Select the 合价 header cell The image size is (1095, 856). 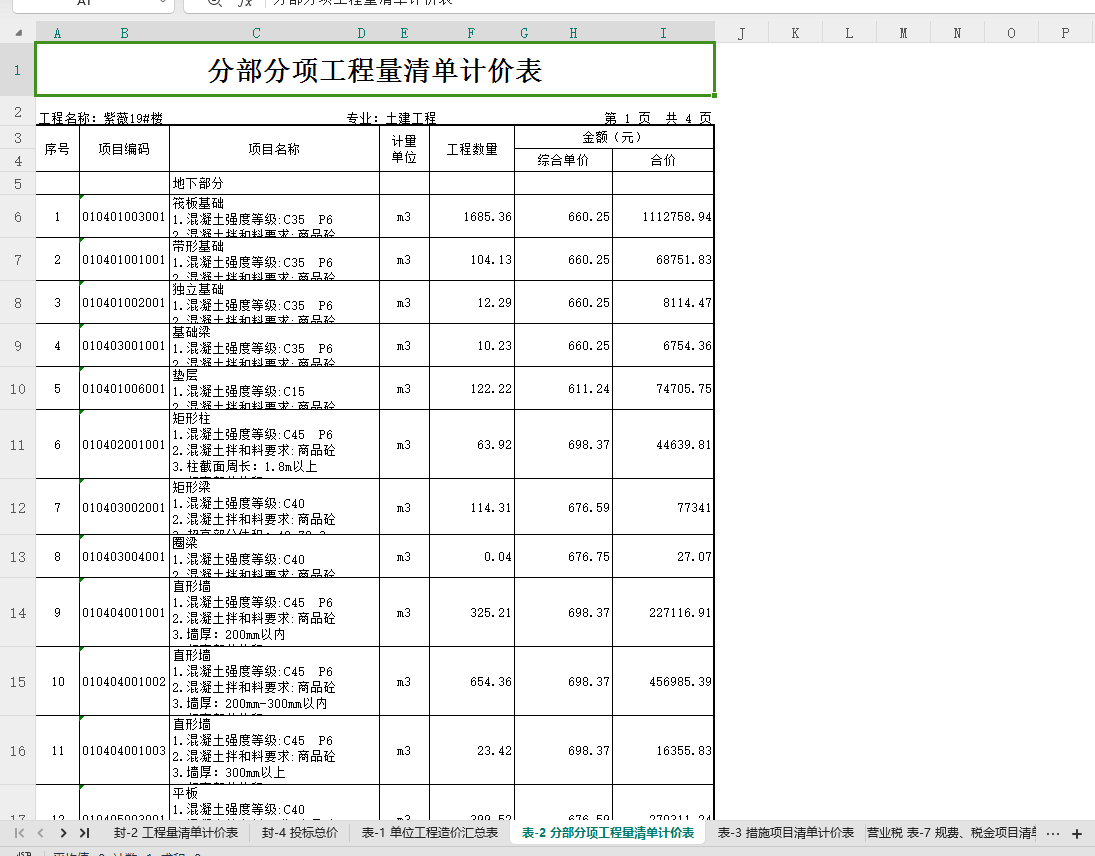[x=663, y=160]
